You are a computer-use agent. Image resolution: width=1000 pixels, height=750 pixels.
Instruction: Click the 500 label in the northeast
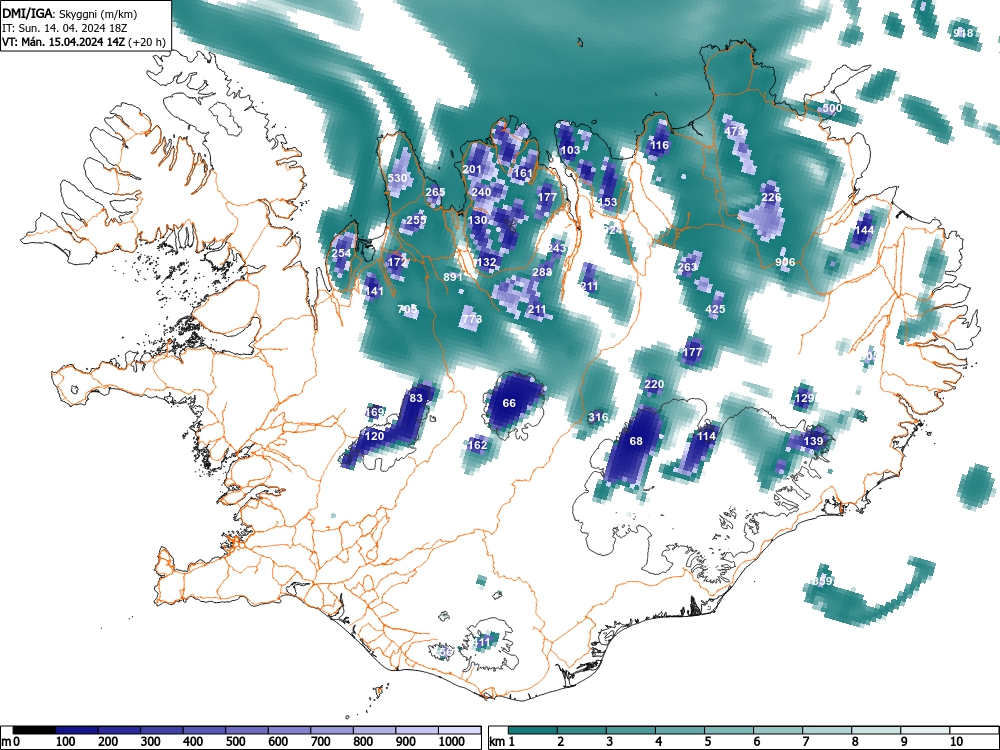pos(832,108)
